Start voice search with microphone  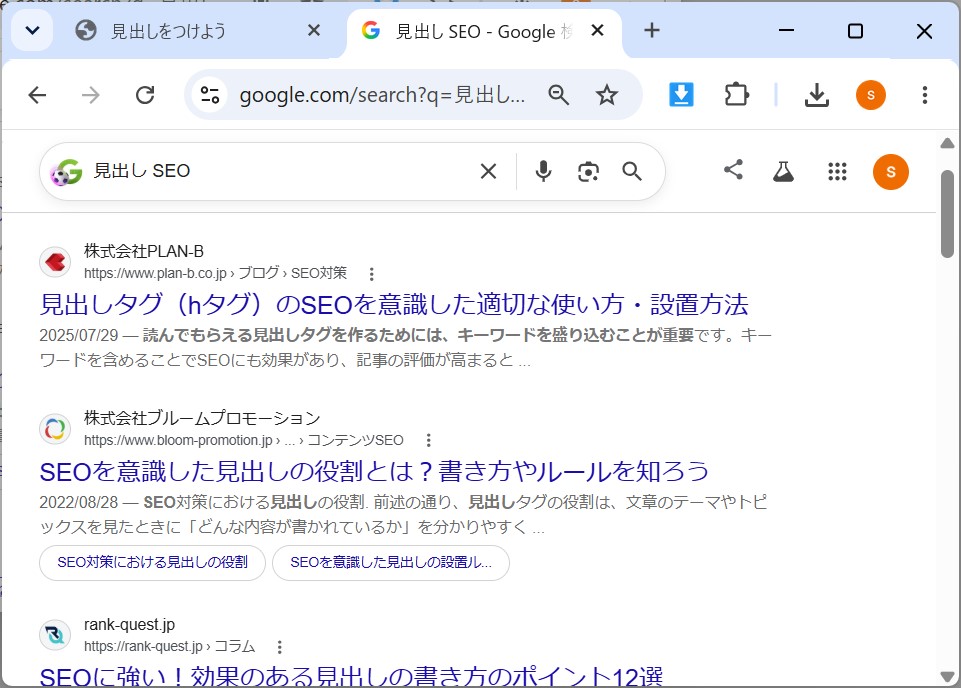(x=543, y=172)
